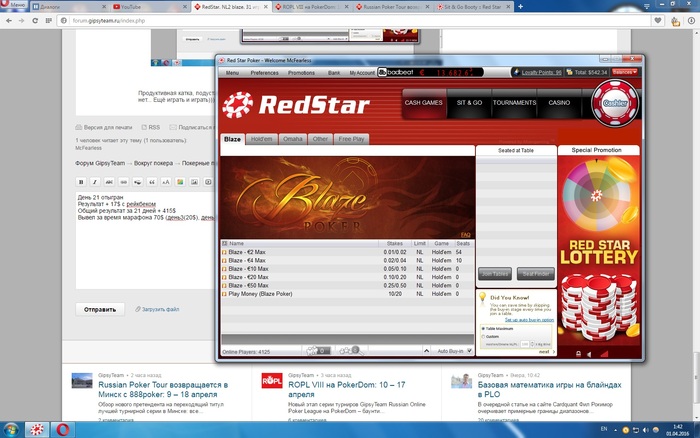Open the Balances dropdown in RedStar
This screenshot has width=700, height=438.
[624, 72]
